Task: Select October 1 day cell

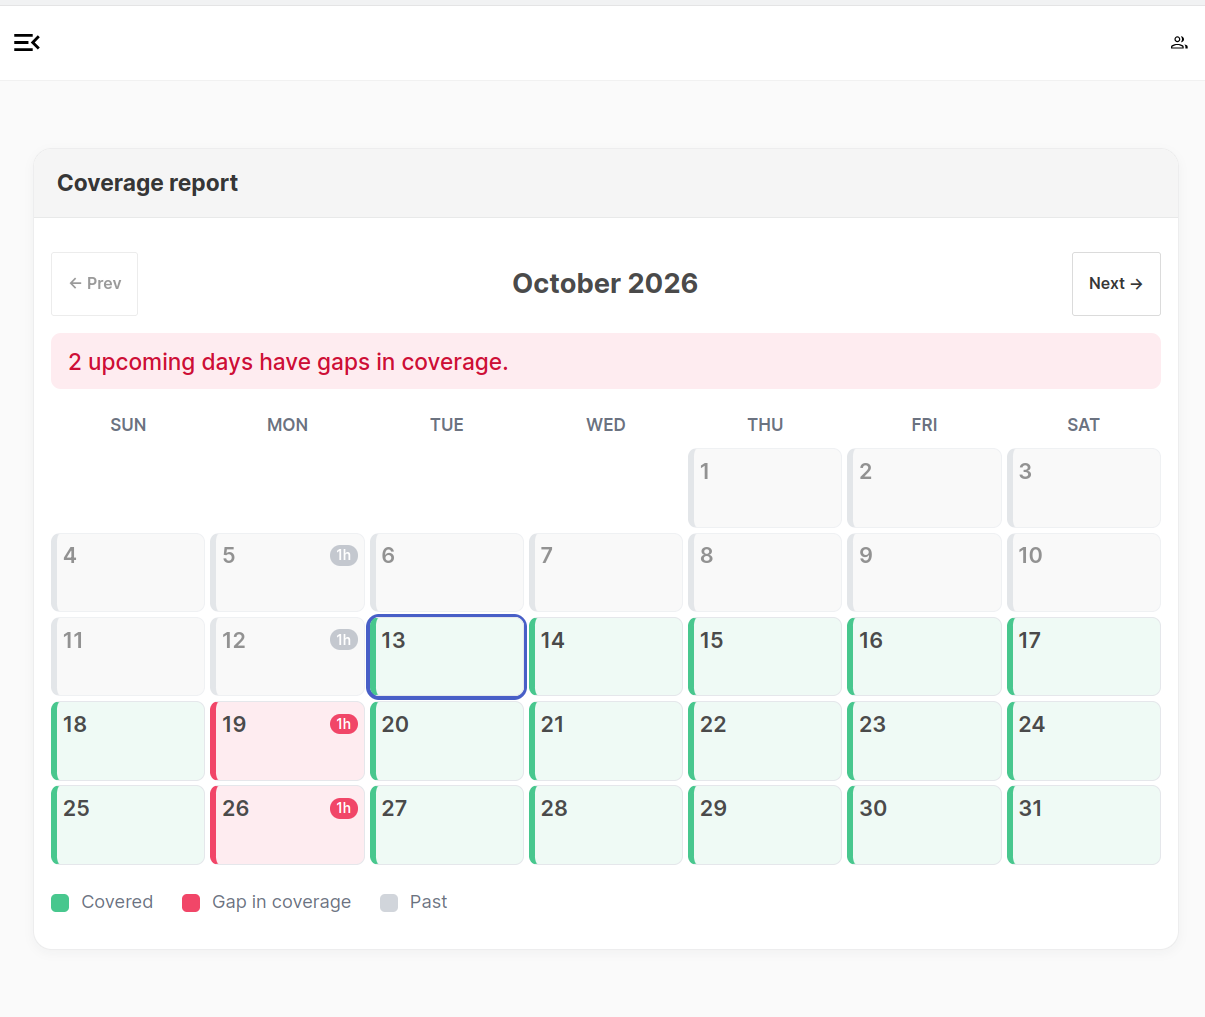Action: pyautogui.click(x=765, y=488)
